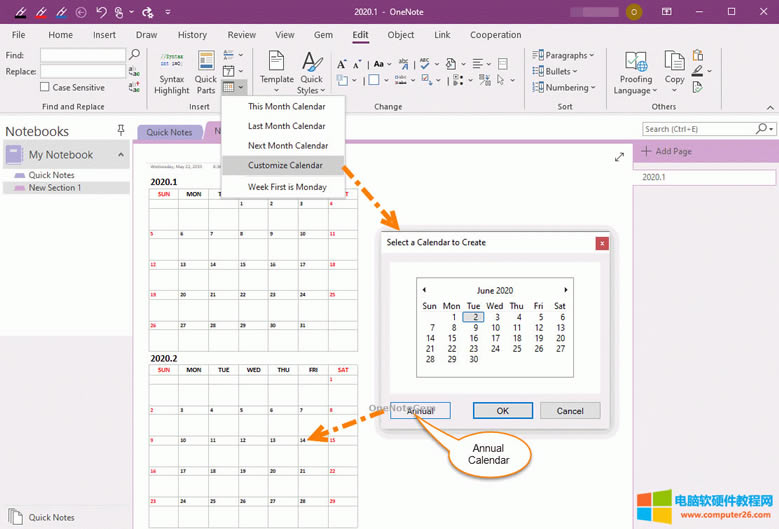Viewport: 779px width, 529px height.
Task: Click the Syntax Highlight icon
Action: coord(171,62)
